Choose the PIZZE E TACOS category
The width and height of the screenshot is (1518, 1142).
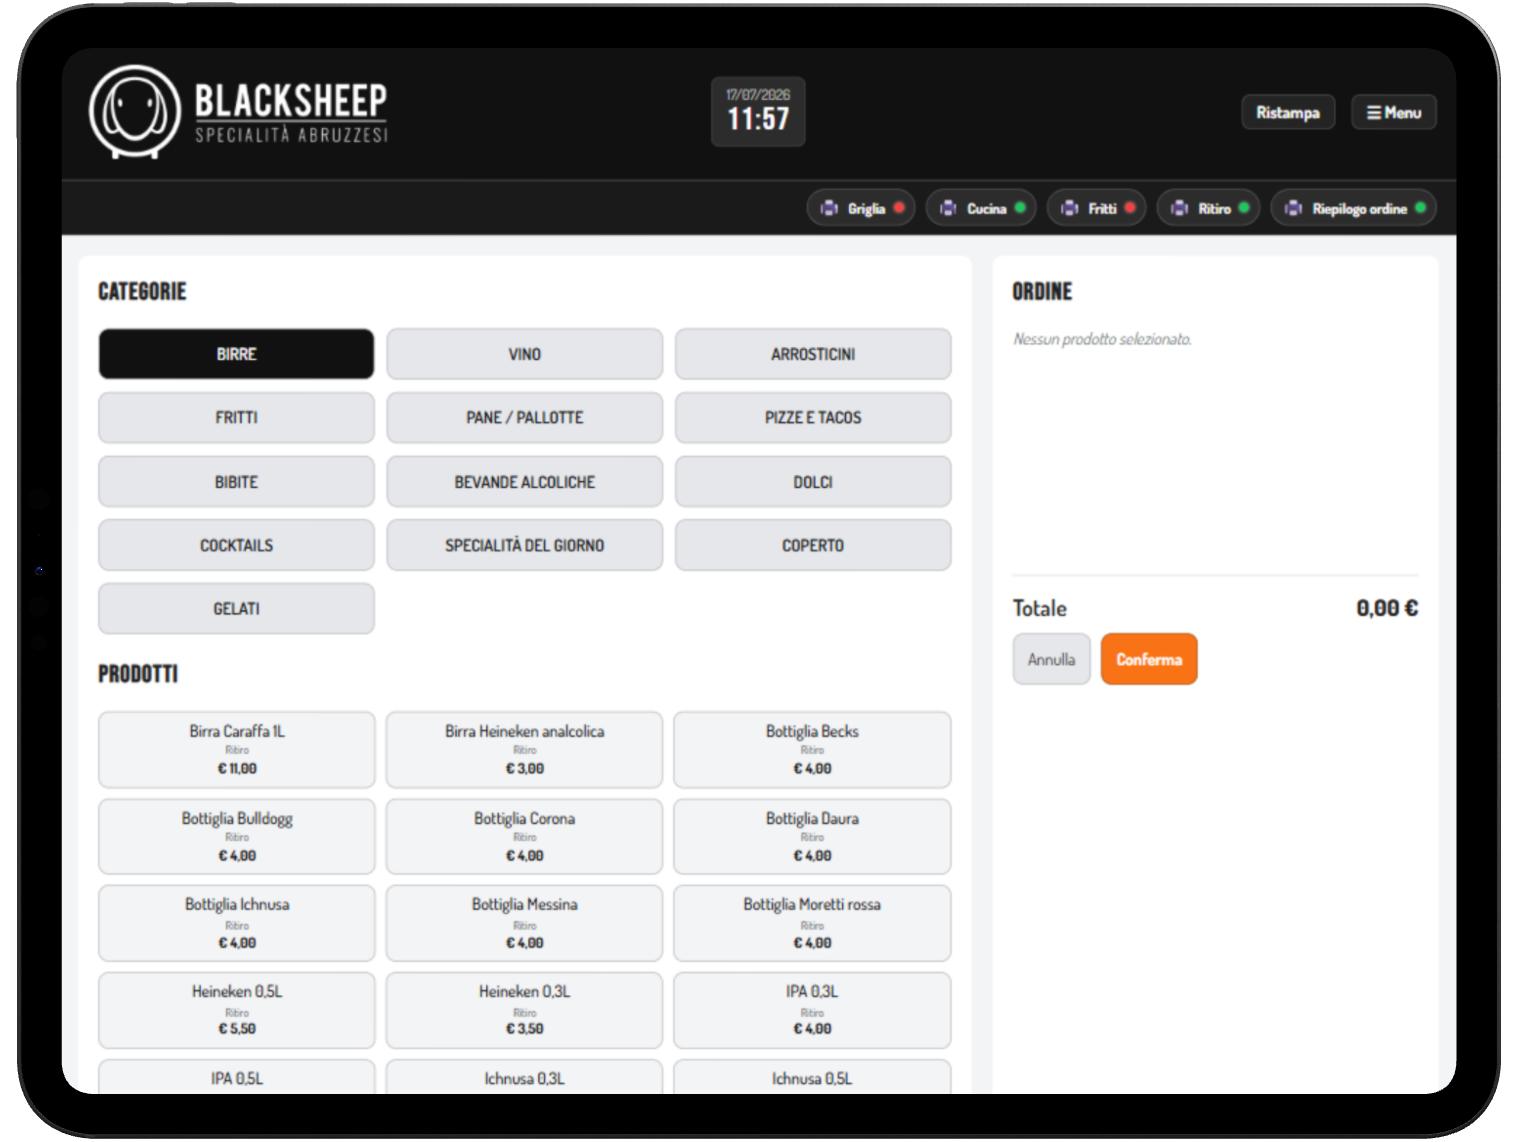(x=813, y=417)
